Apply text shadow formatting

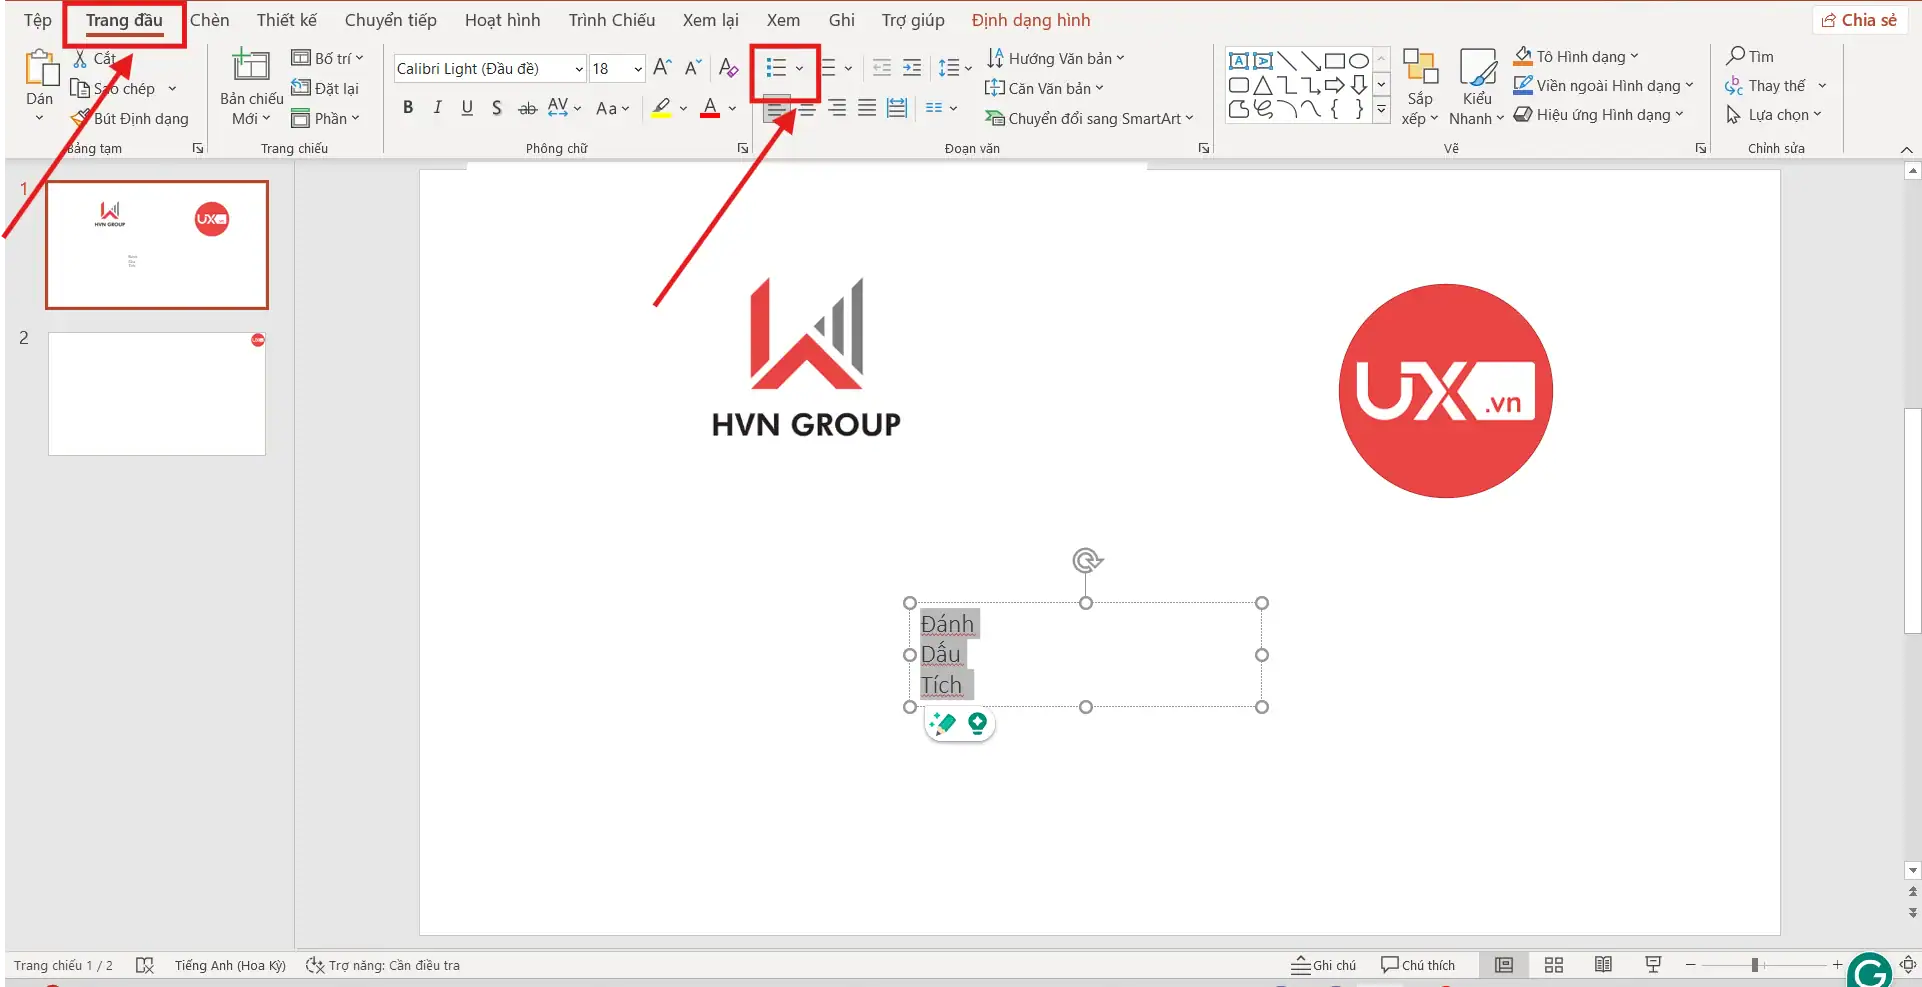pyautogui.click(x=497, y=108)
